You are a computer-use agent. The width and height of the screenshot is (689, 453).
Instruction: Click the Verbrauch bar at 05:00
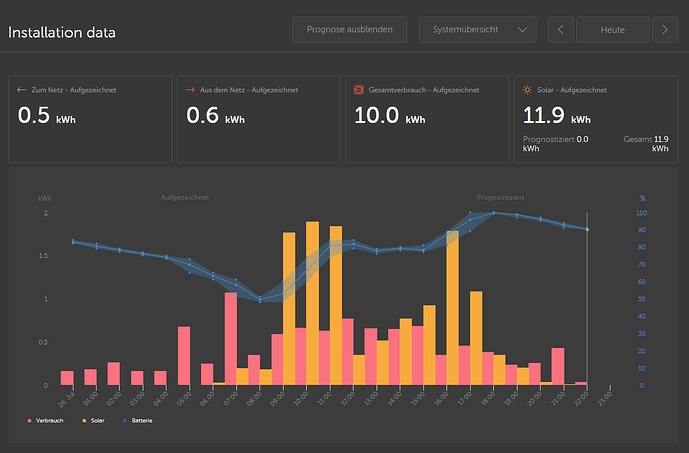click(x=184, y=356)
